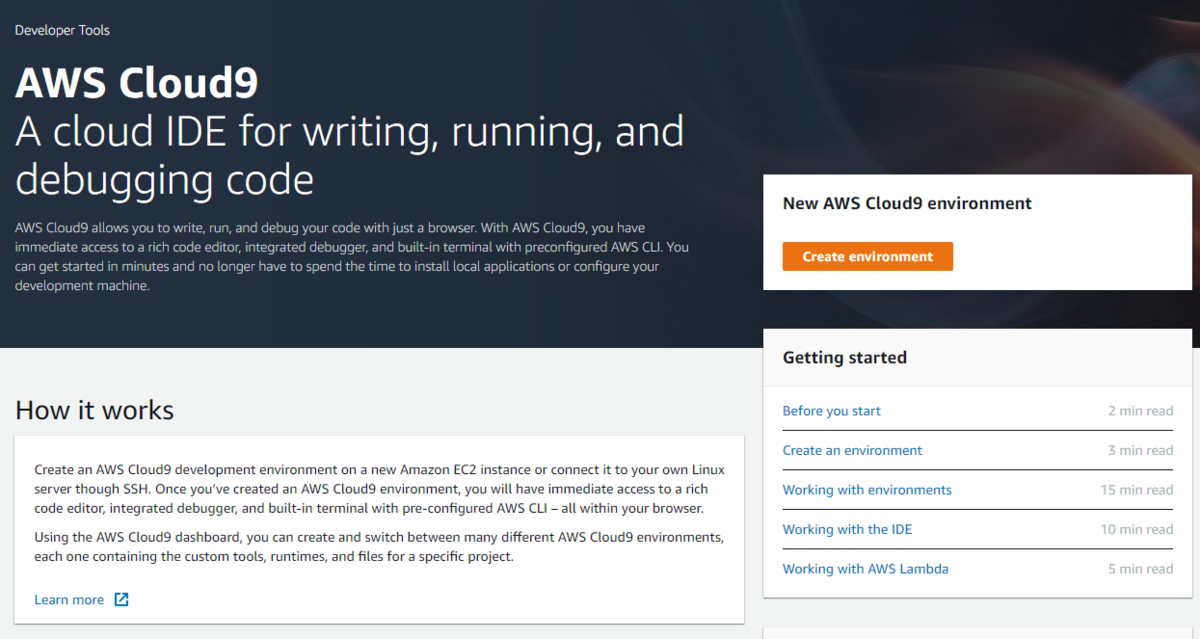
Task: Click the 10 min read label
Action: coord(1137,529)
